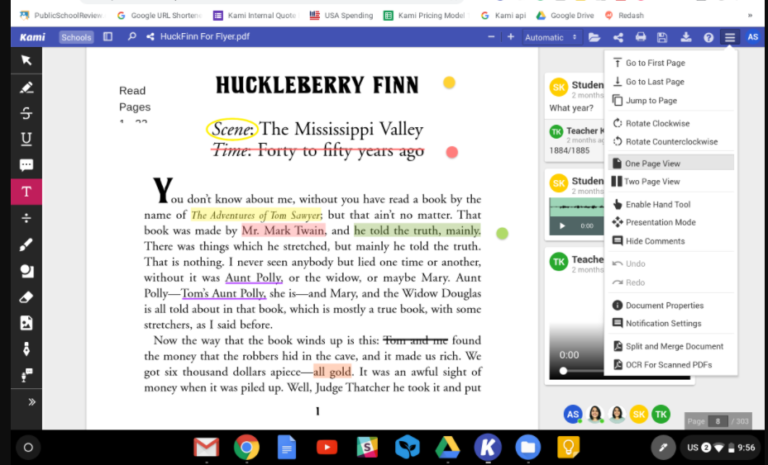Image resolution: width=768 pixels, height=465 pixels.
Task: Open Google Drive bookmark
Action: (x=565, y=16)
